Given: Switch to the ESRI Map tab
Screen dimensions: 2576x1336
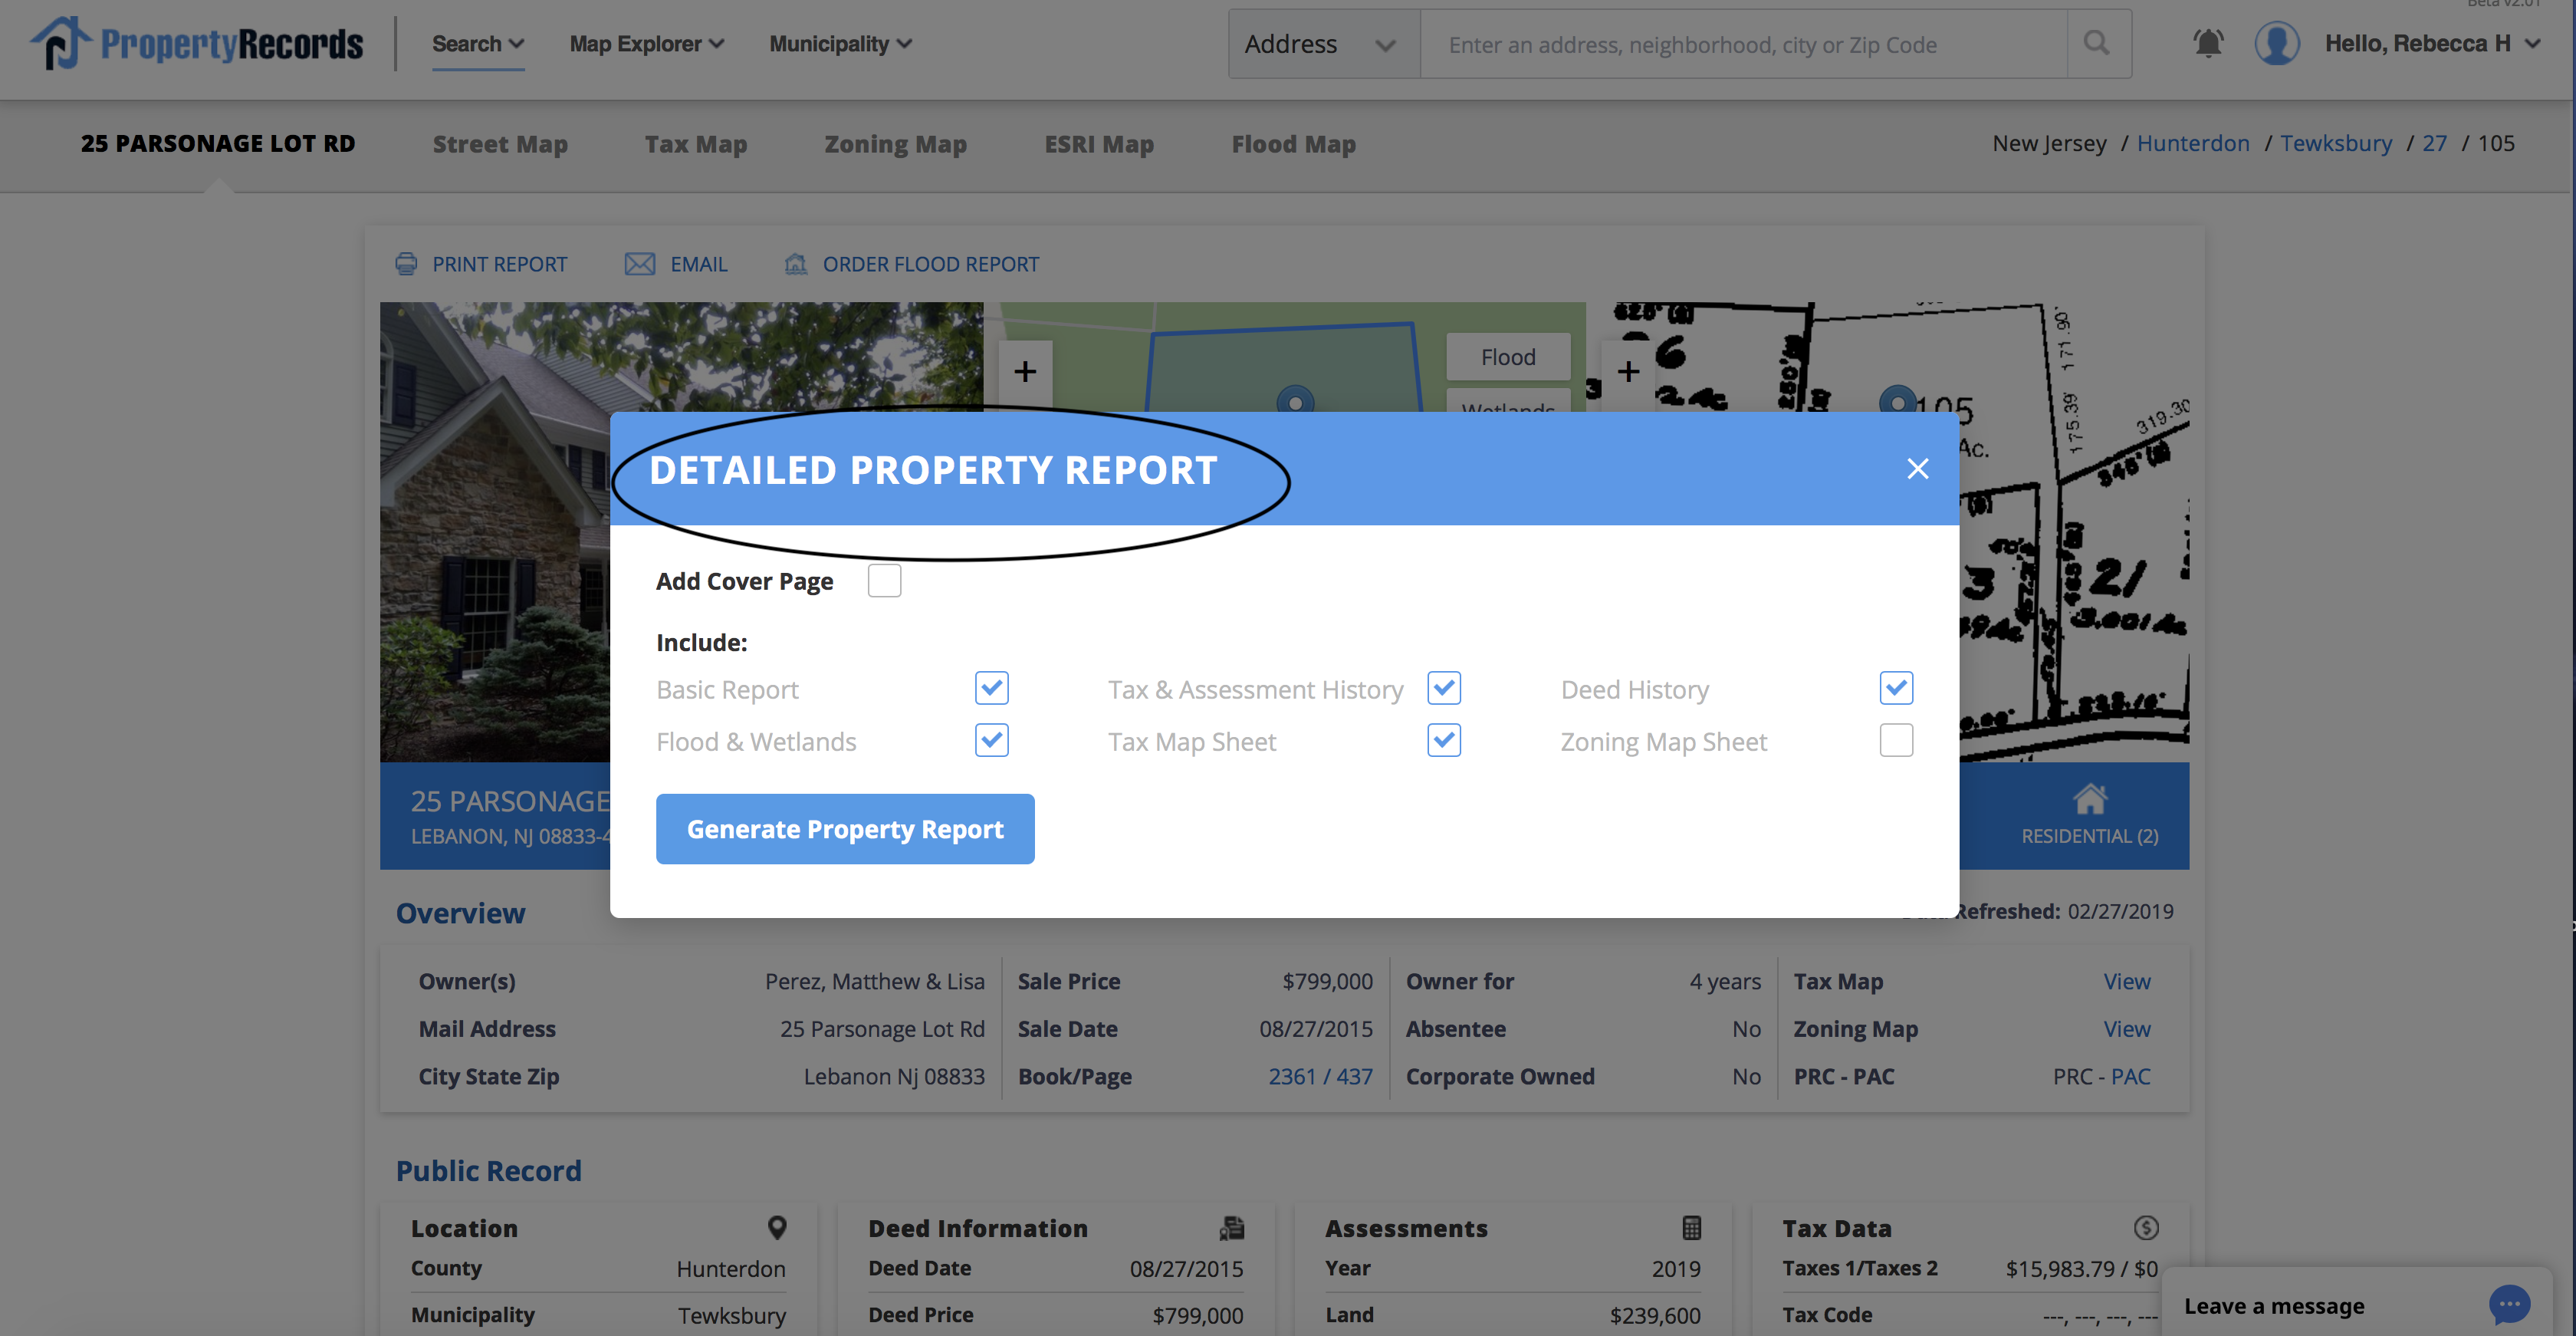Looking at the screenshot, I should 1099,144.
